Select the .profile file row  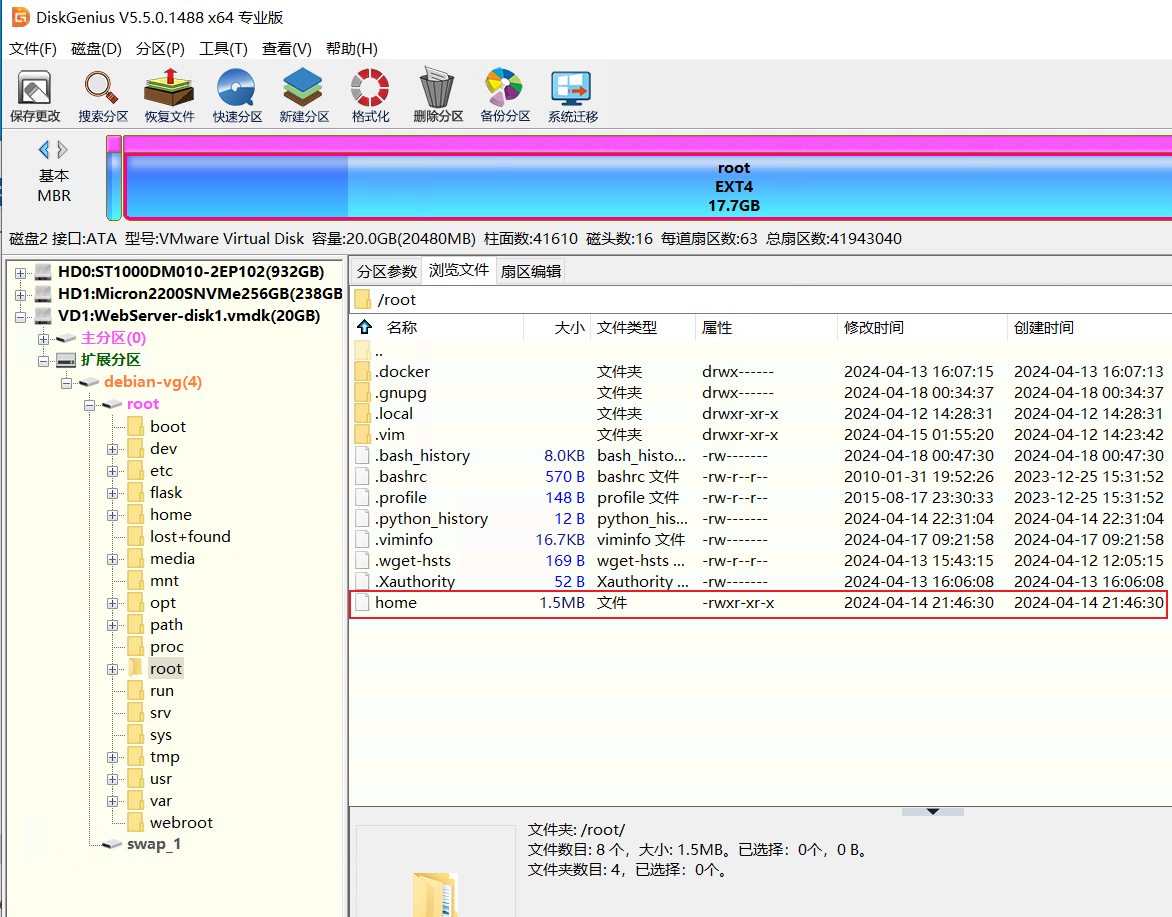tap(761, 498)
